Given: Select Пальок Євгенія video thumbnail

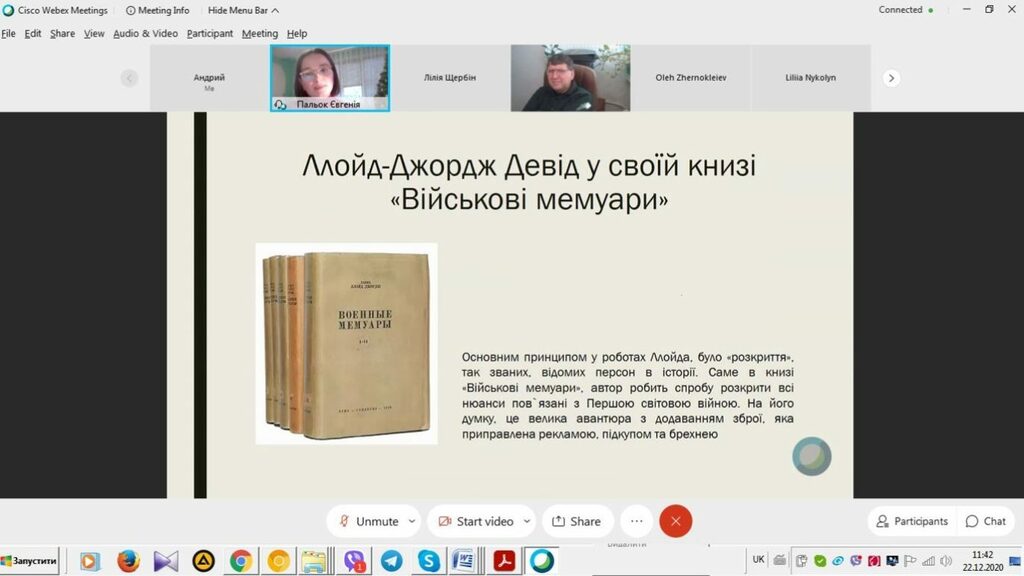Looking at the screenshot, I should tap(330, 77).
